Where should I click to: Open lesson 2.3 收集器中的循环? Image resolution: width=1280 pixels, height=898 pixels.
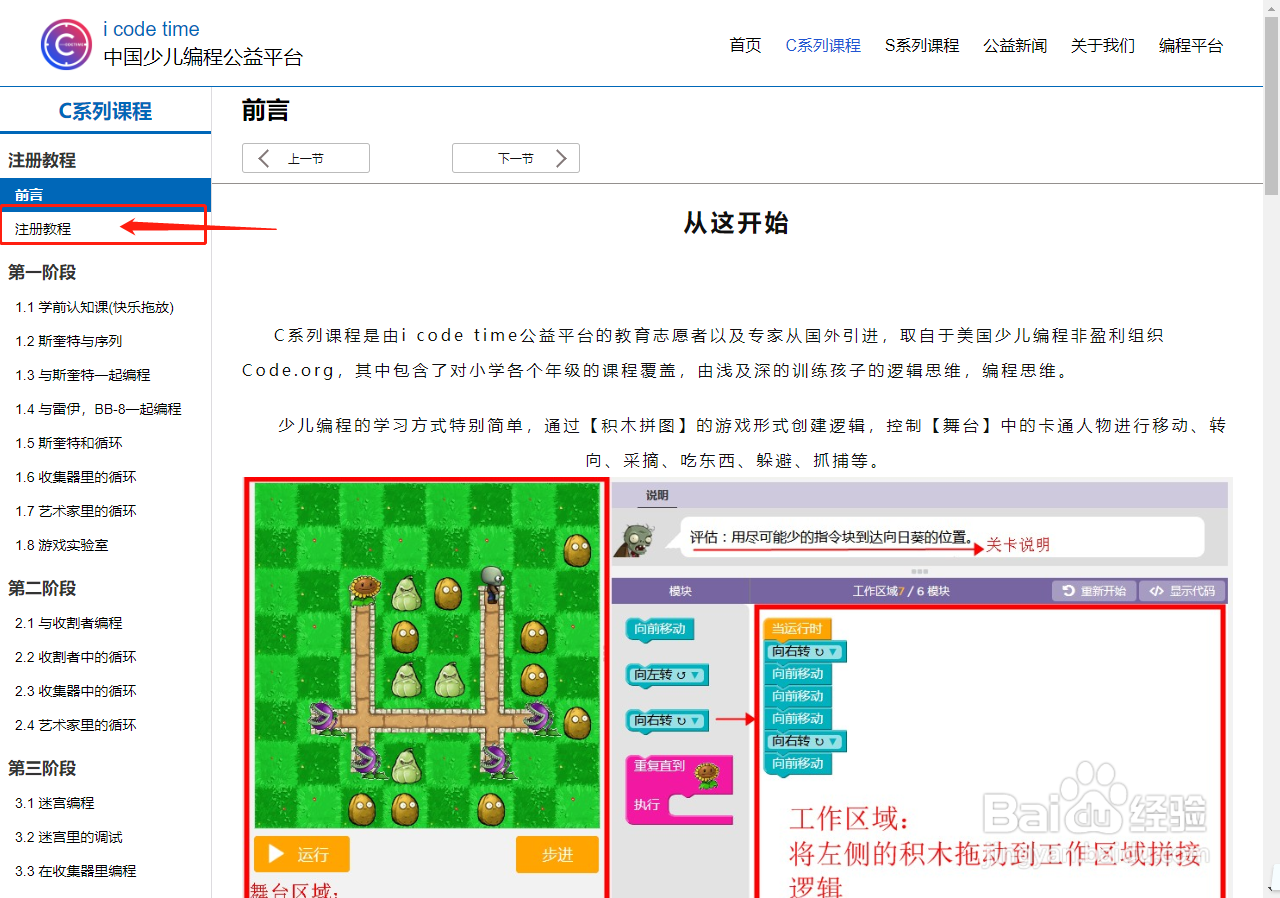coord(75,691)
